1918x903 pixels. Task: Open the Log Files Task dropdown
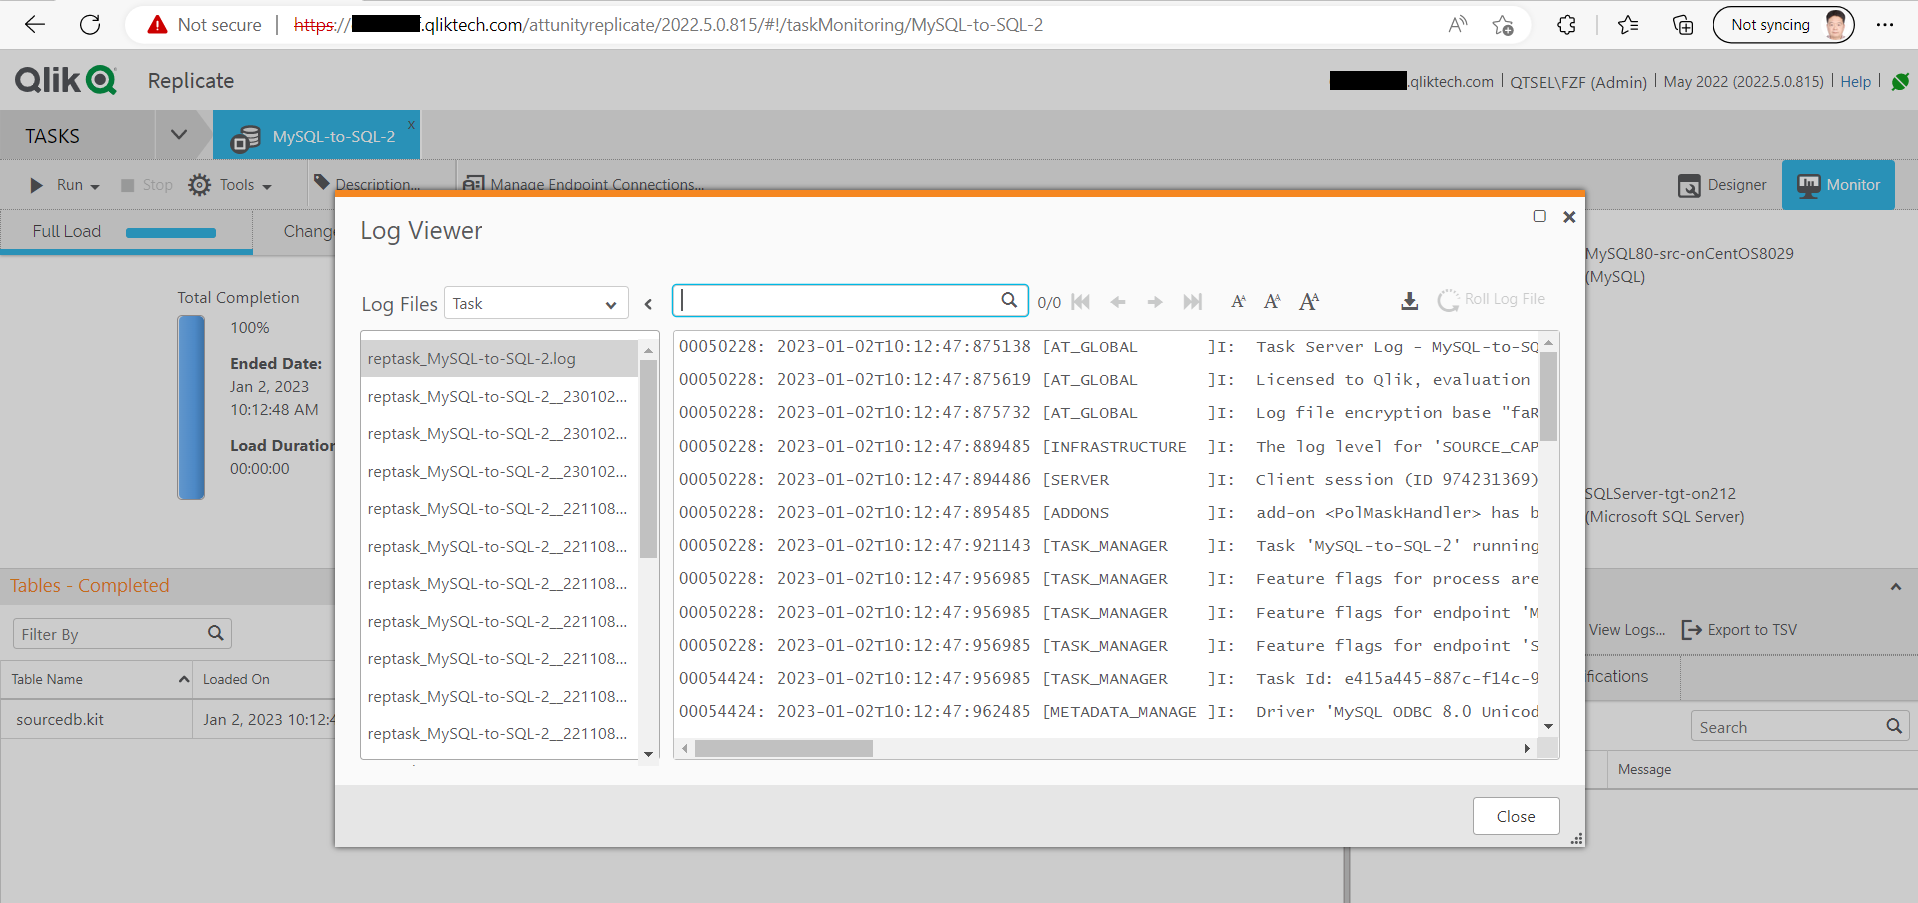(x=536, y=302)
